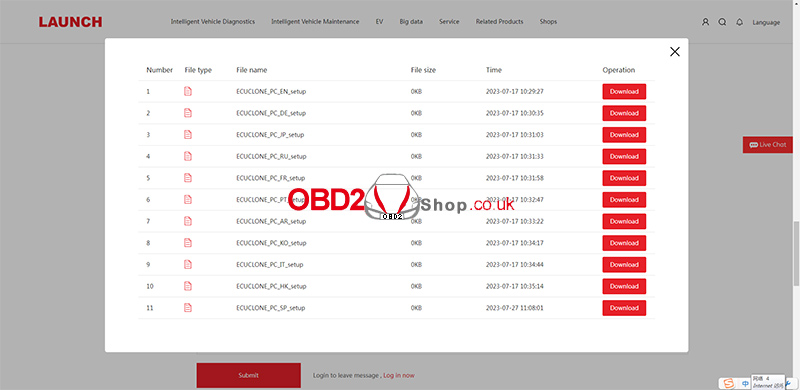Open the Shops menu
This screenshot has width=800, height=390.
click(548, 22)
